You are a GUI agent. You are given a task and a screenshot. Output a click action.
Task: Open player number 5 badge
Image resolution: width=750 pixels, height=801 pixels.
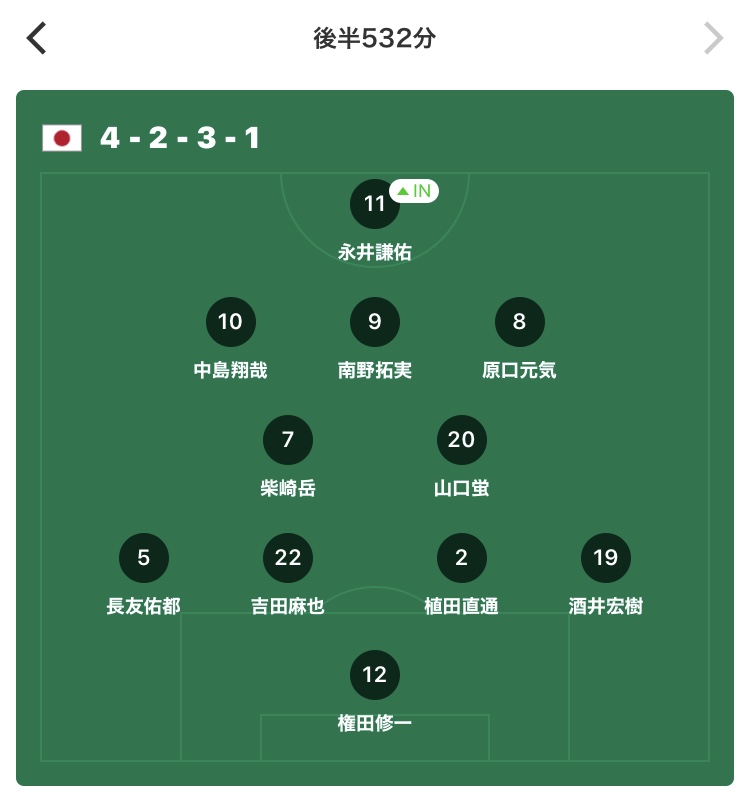(x=144, y=558)
